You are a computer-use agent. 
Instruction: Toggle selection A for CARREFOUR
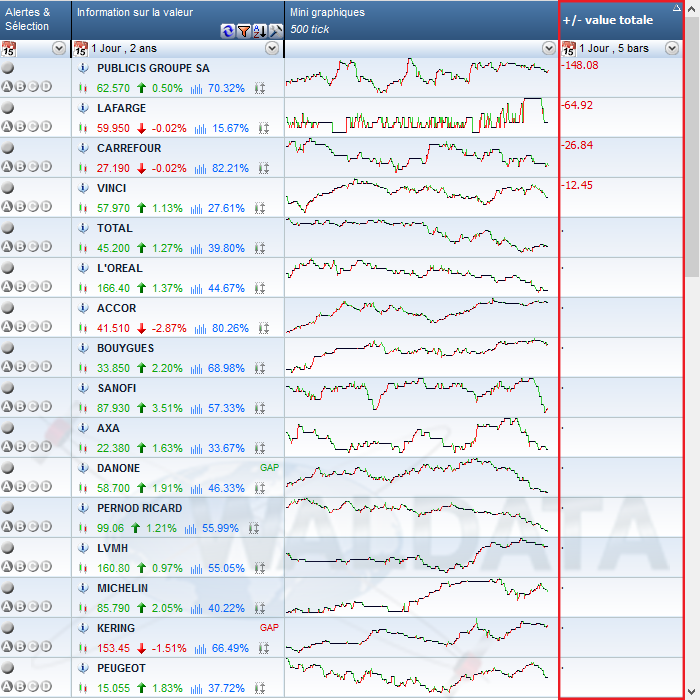[7, 167]
